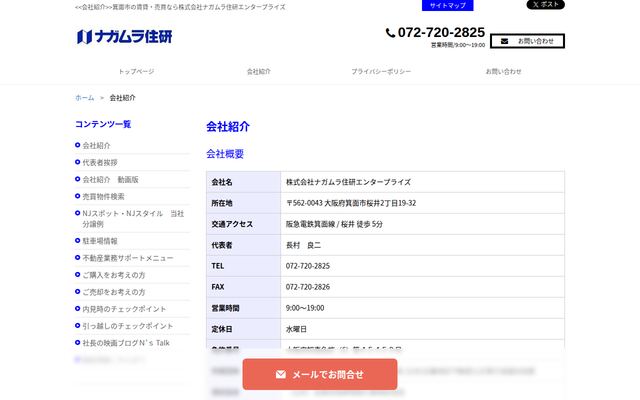
Task: Click the 営業時間 table header cell
Action: (x=244, y=308)
